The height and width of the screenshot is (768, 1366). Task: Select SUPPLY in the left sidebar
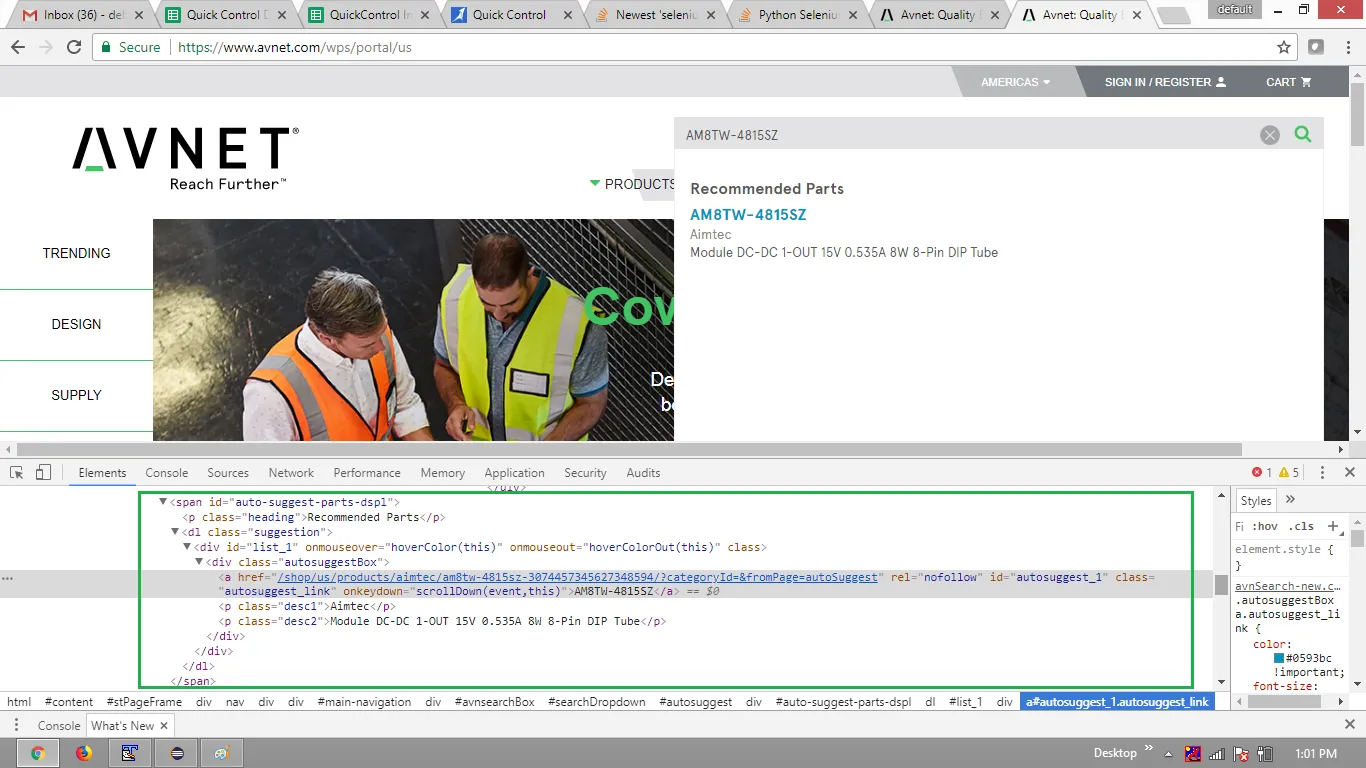tap(76, 395)
